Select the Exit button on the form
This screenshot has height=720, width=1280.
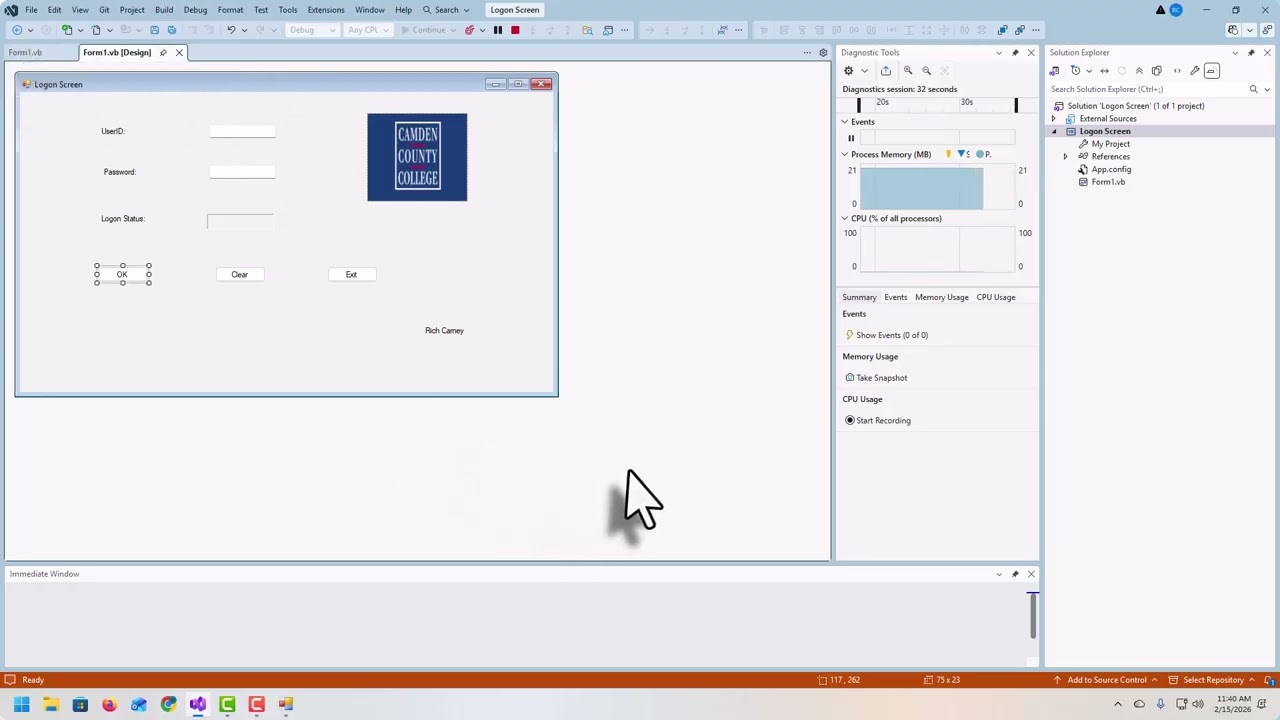point(351,275)
